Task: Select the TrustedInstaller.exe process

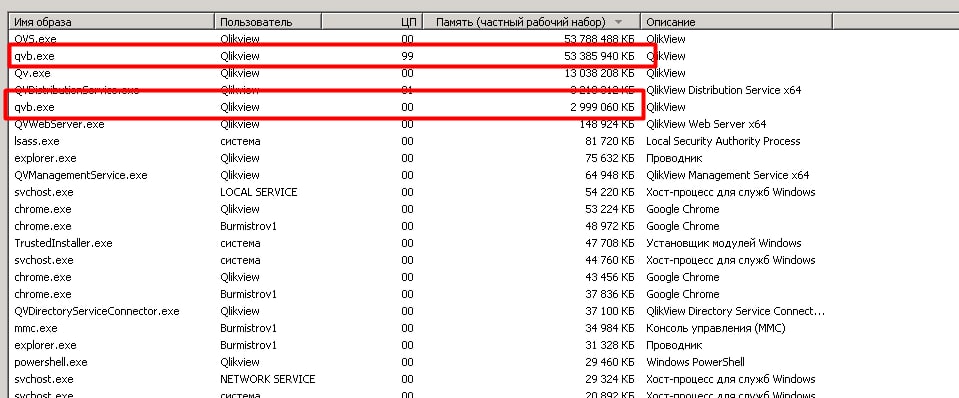Action: (x=63, y=243)
